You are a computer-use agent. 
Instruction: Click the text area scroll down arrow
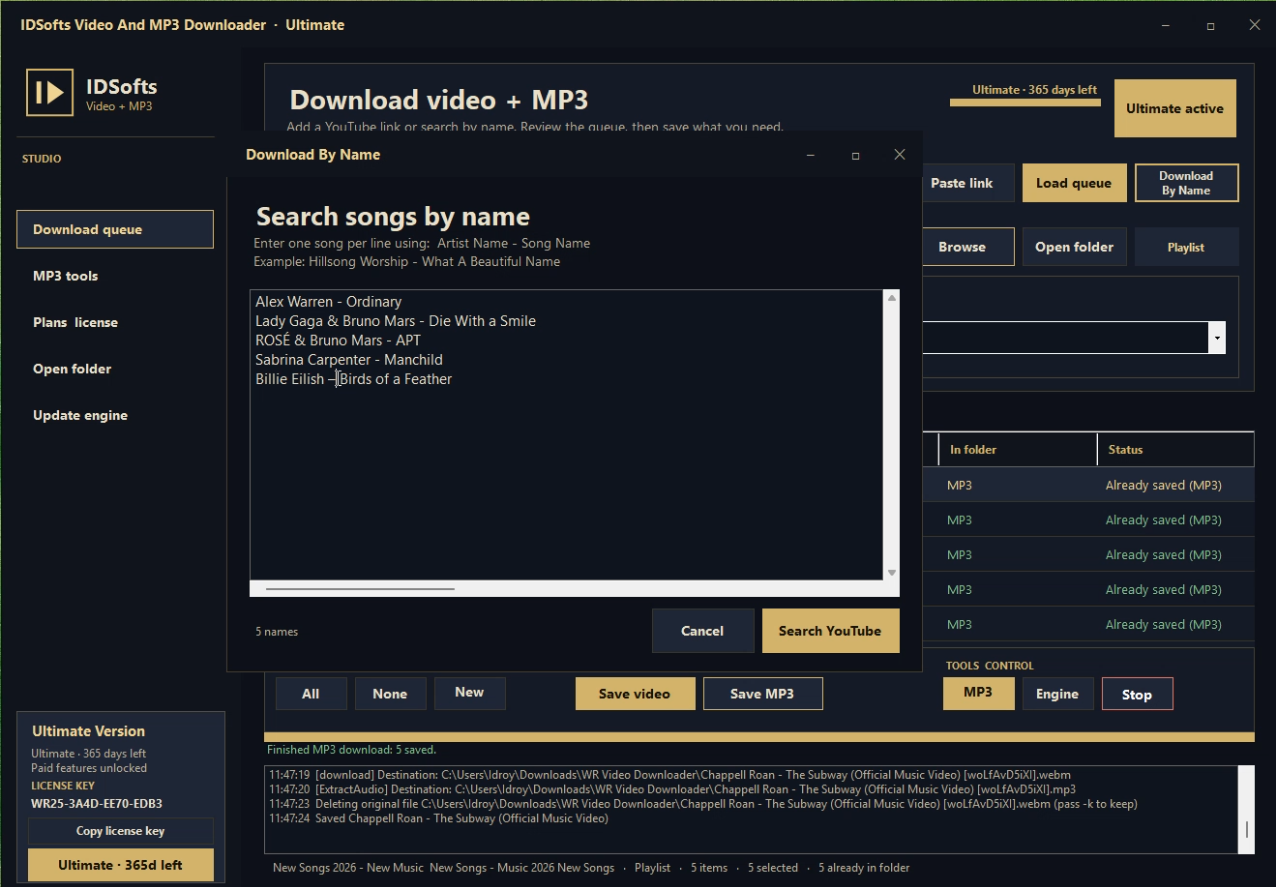point(892,573)
